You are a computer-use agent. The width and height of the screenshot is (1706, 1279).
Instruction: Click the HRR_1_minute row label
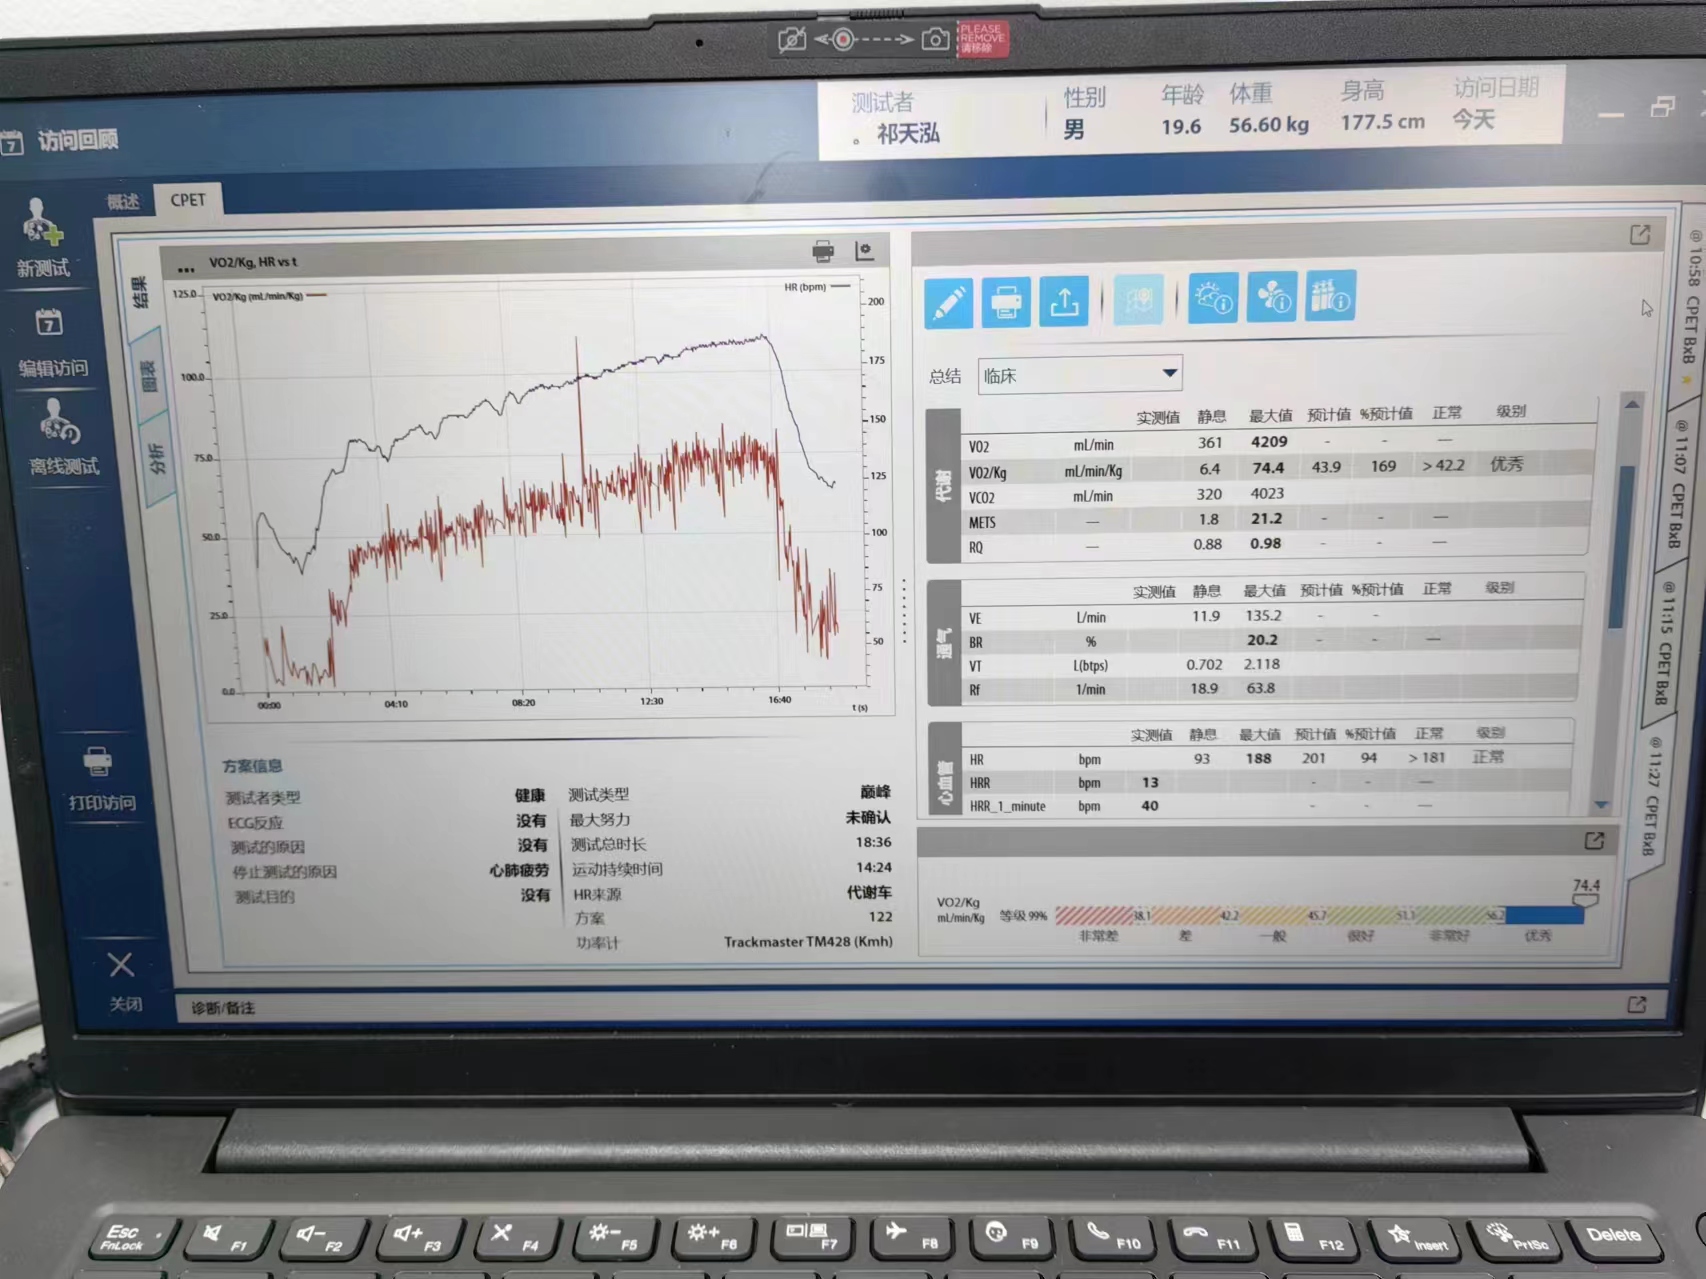[1007, 806]
